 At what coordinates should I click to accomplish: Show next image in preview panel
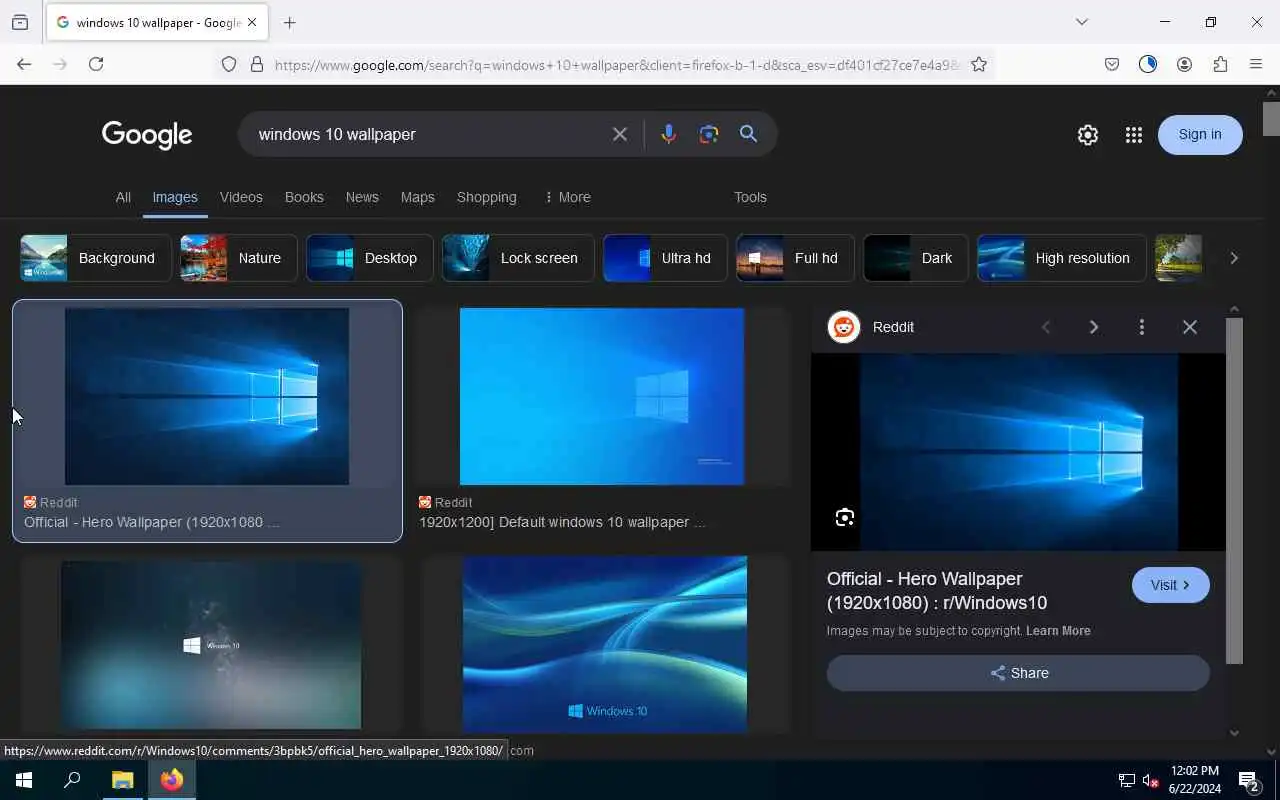pos(1094,327)
